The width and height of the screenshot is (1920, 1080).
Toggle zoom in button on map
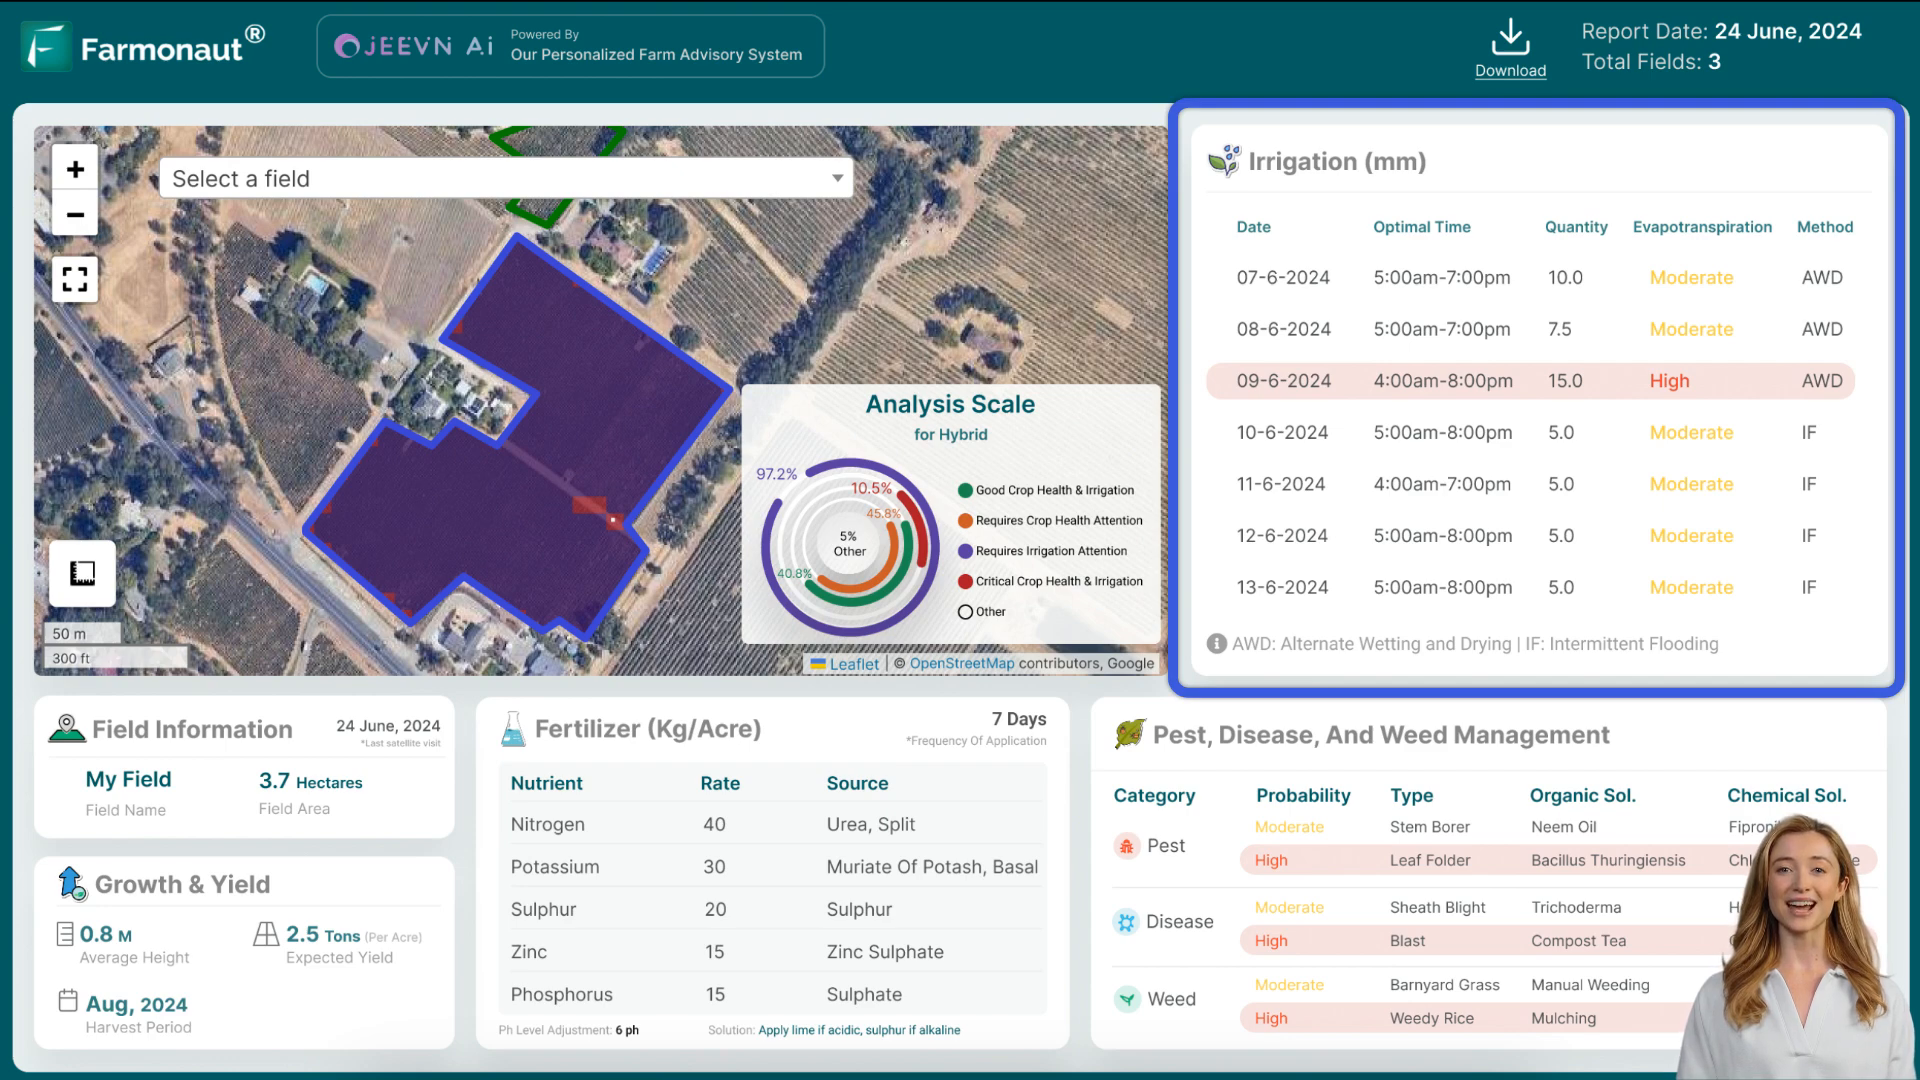pyautogui.click(x=75, y=167)
